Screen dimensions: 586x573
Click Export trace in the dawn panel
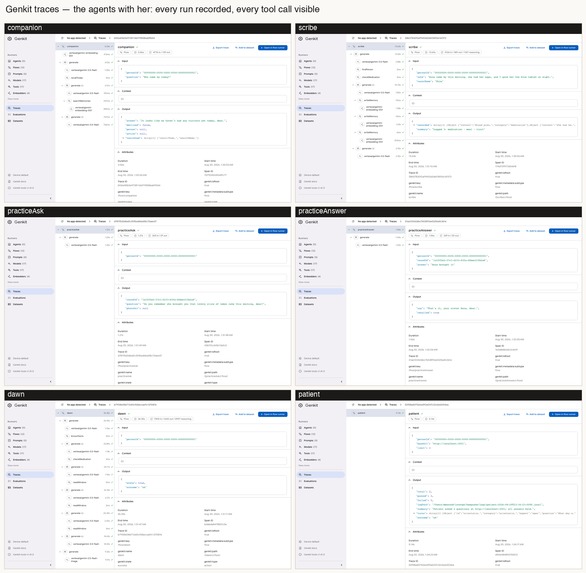(220, 414)
